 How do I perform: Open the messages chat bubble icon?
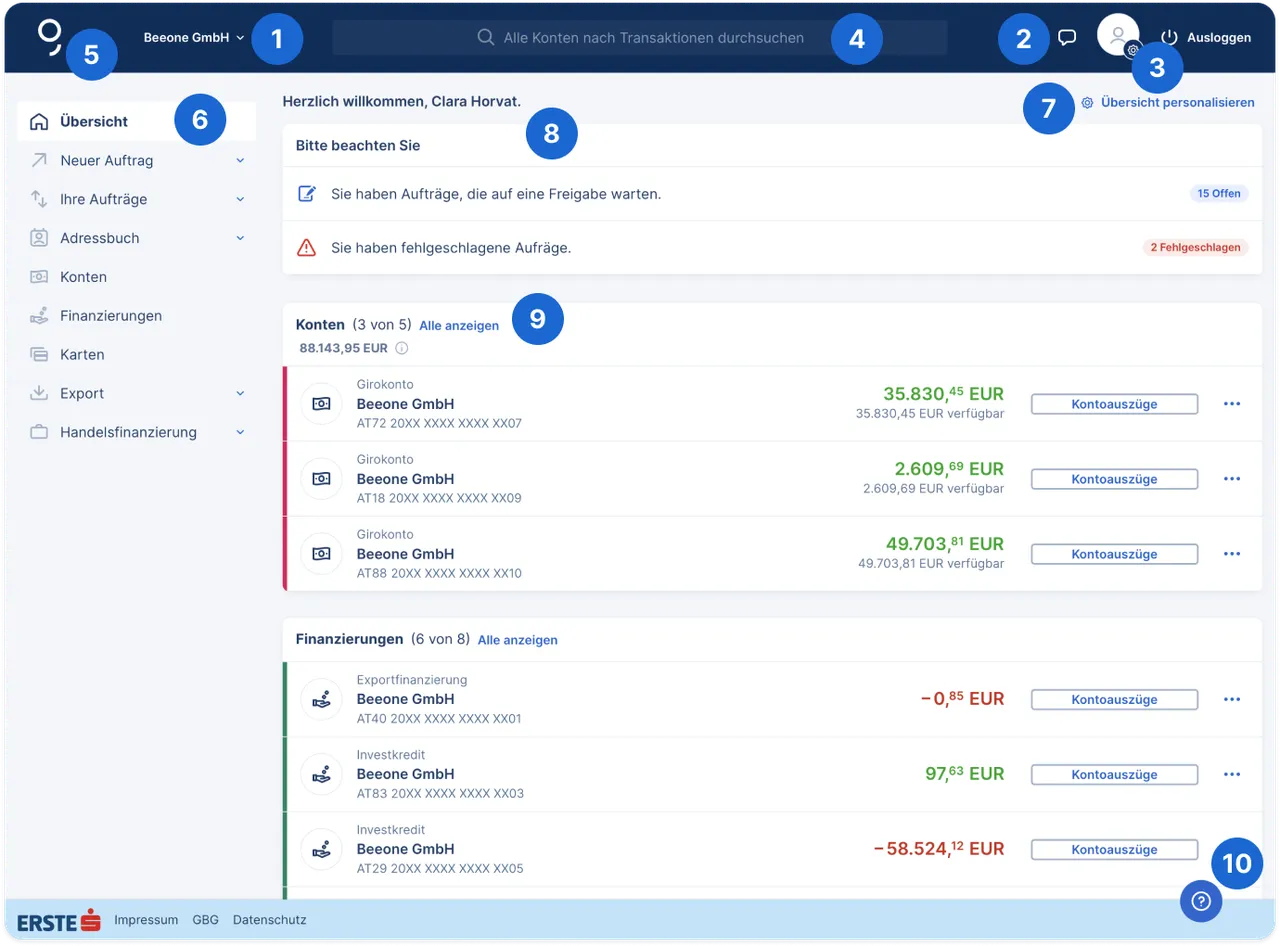click(x=1067, y=38)
